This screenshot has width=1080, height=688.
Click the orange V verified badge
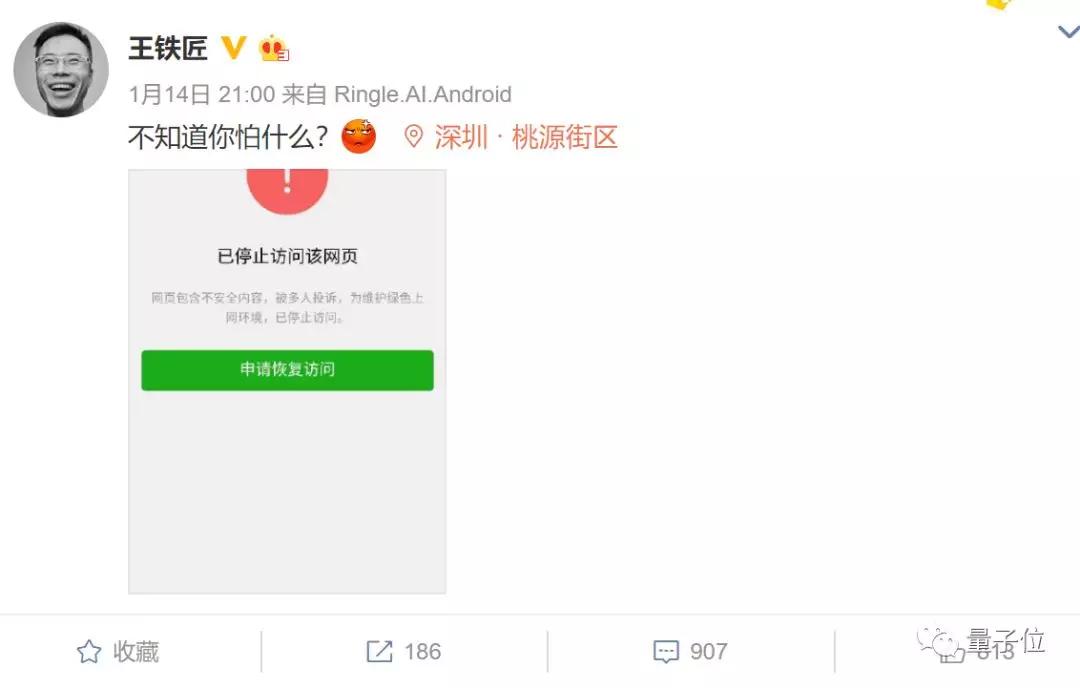[x=233, y=48]
